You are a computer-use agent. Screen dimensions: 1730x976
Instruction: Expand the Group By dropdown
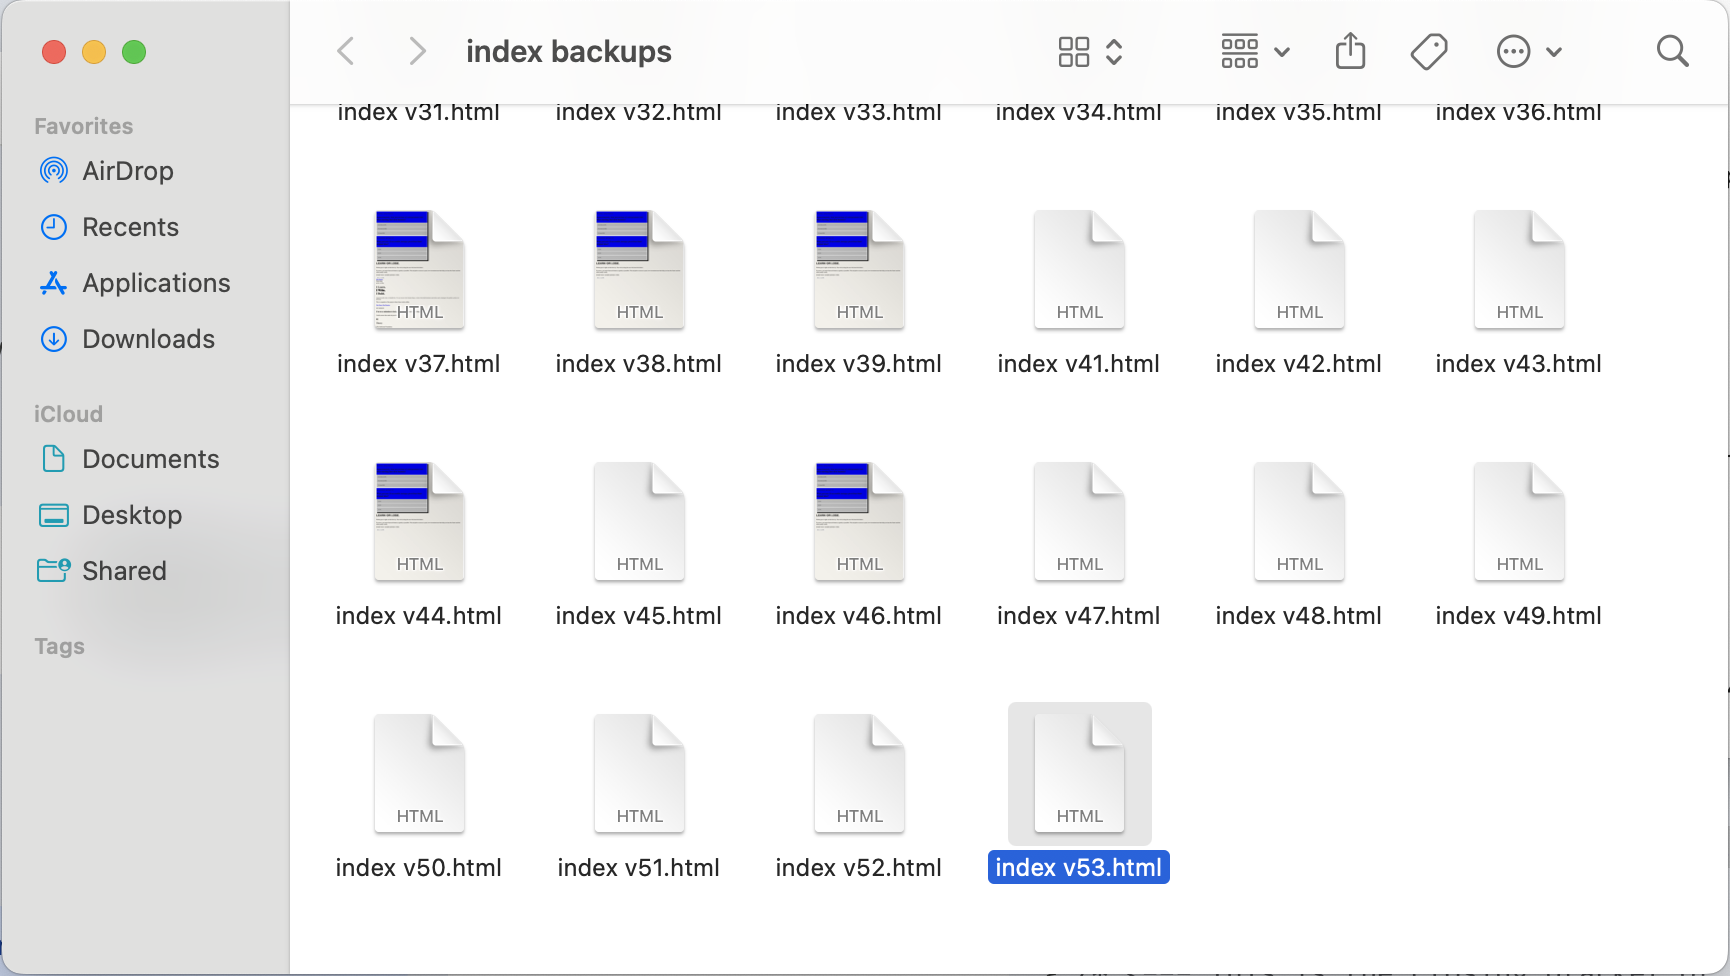pos(1255,51)
